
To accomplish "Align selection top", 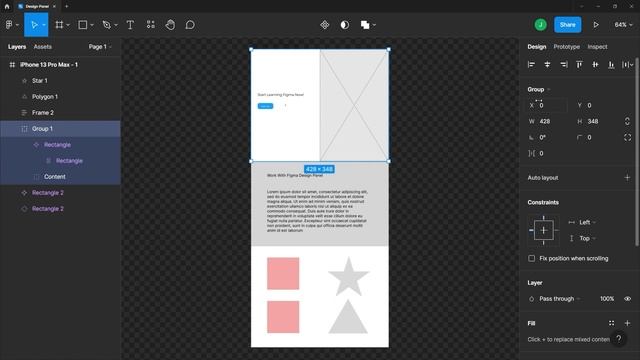I will pyautogui.click(x=579, y=64).
